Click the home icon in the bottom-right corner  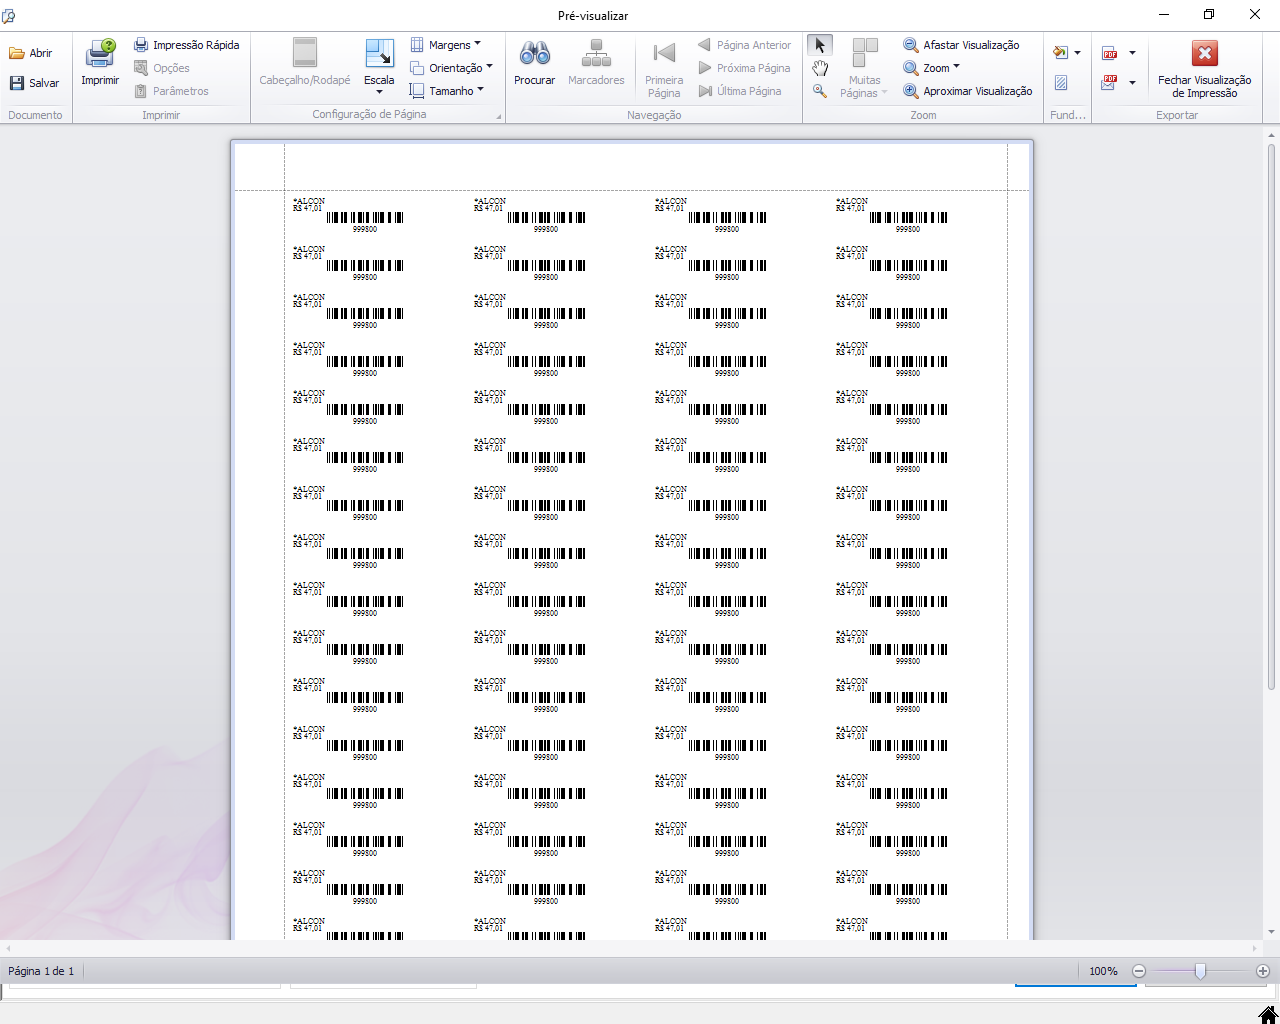pos(1268,1015)
